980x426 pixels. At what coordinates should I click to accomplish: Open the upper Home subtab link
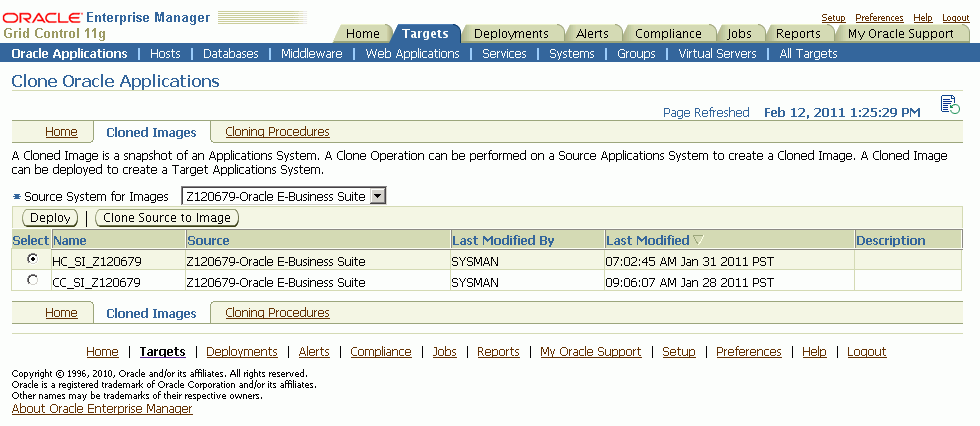pos(61,132)
